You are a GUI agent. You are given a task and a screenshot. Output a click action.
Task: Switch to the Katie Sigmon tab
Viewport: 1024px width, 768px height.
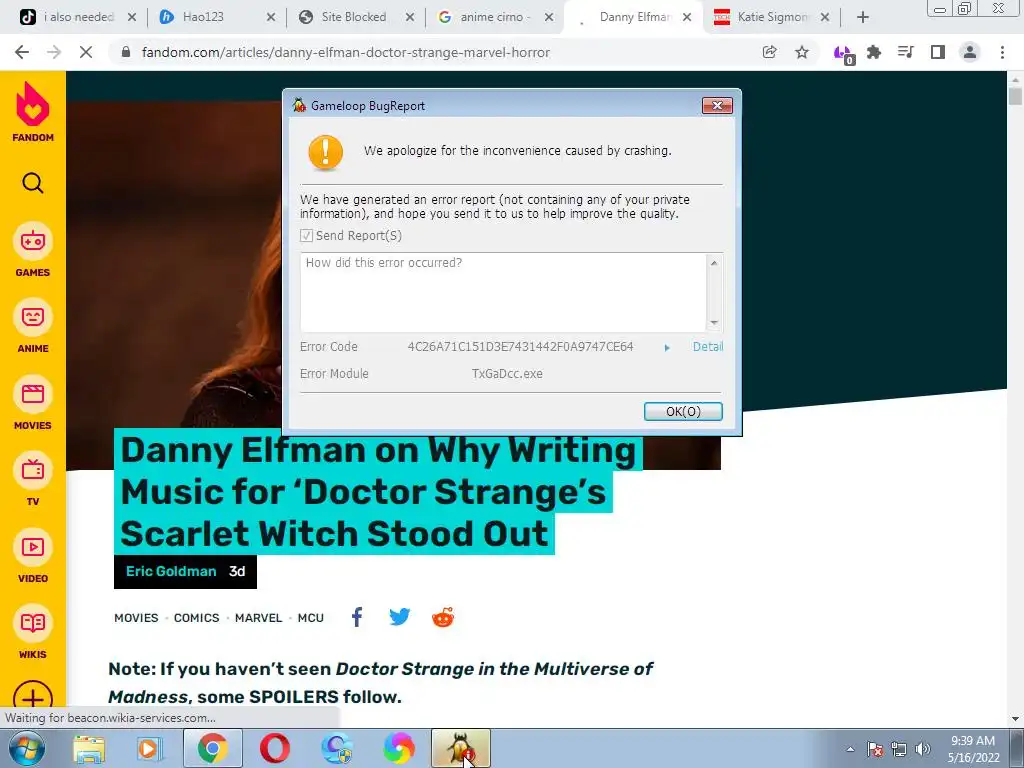coord(771,17)
